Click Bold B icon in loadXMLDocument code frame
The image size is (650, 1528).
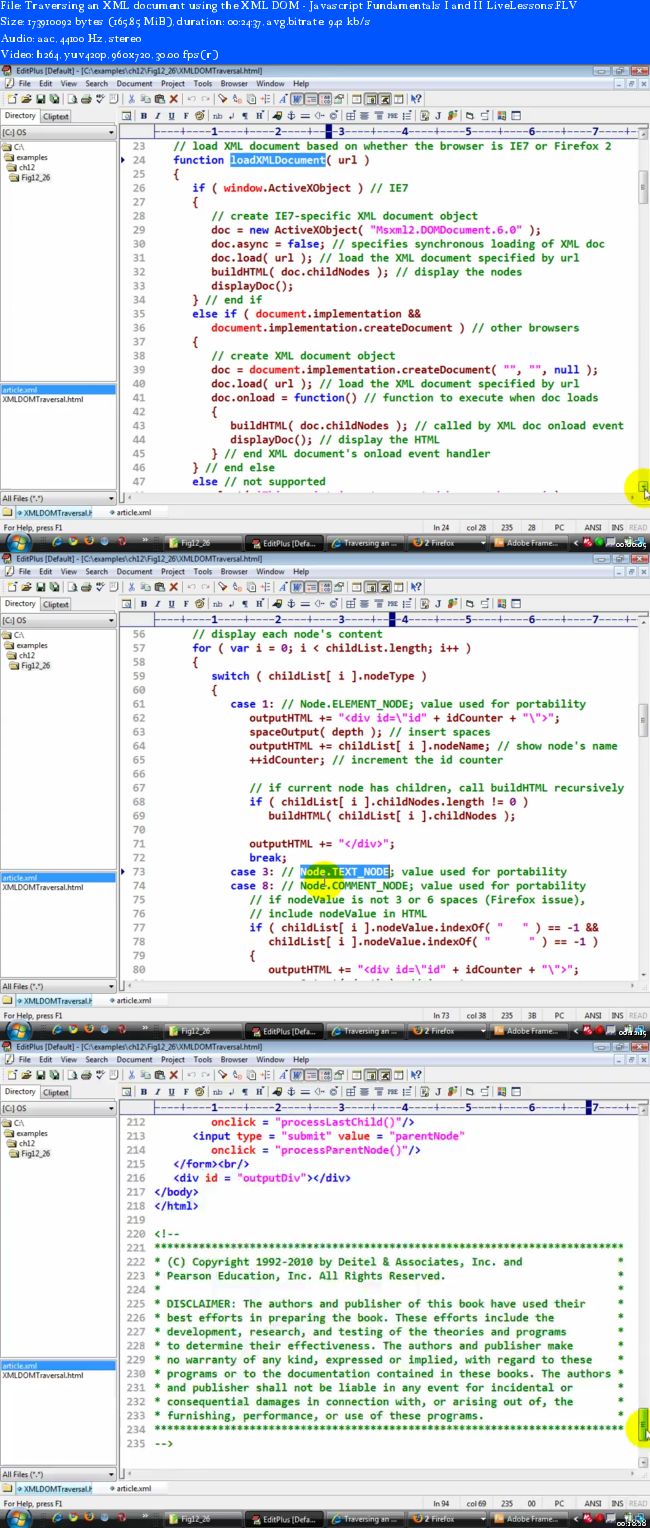click(143, 115)
